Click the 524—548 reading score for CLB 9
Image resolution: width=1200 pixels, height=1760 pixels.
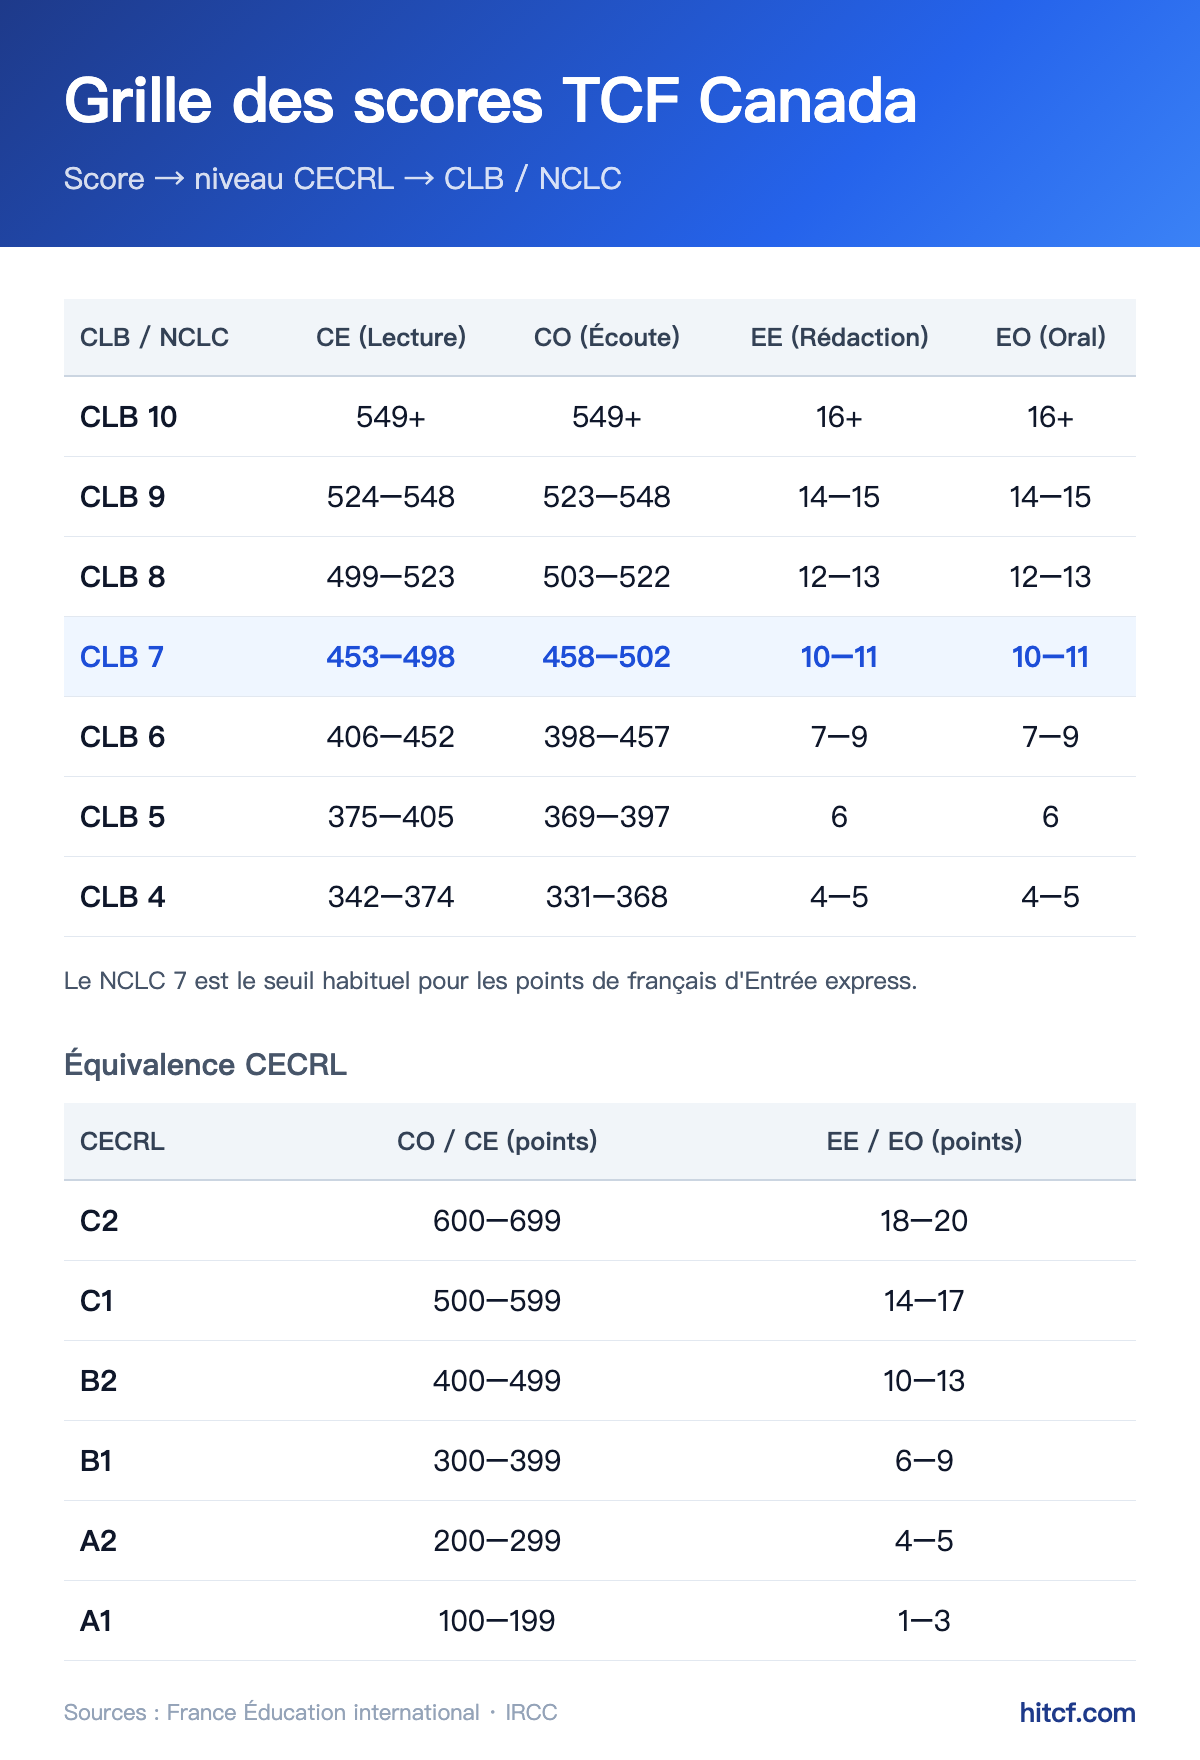coord(391,497)
